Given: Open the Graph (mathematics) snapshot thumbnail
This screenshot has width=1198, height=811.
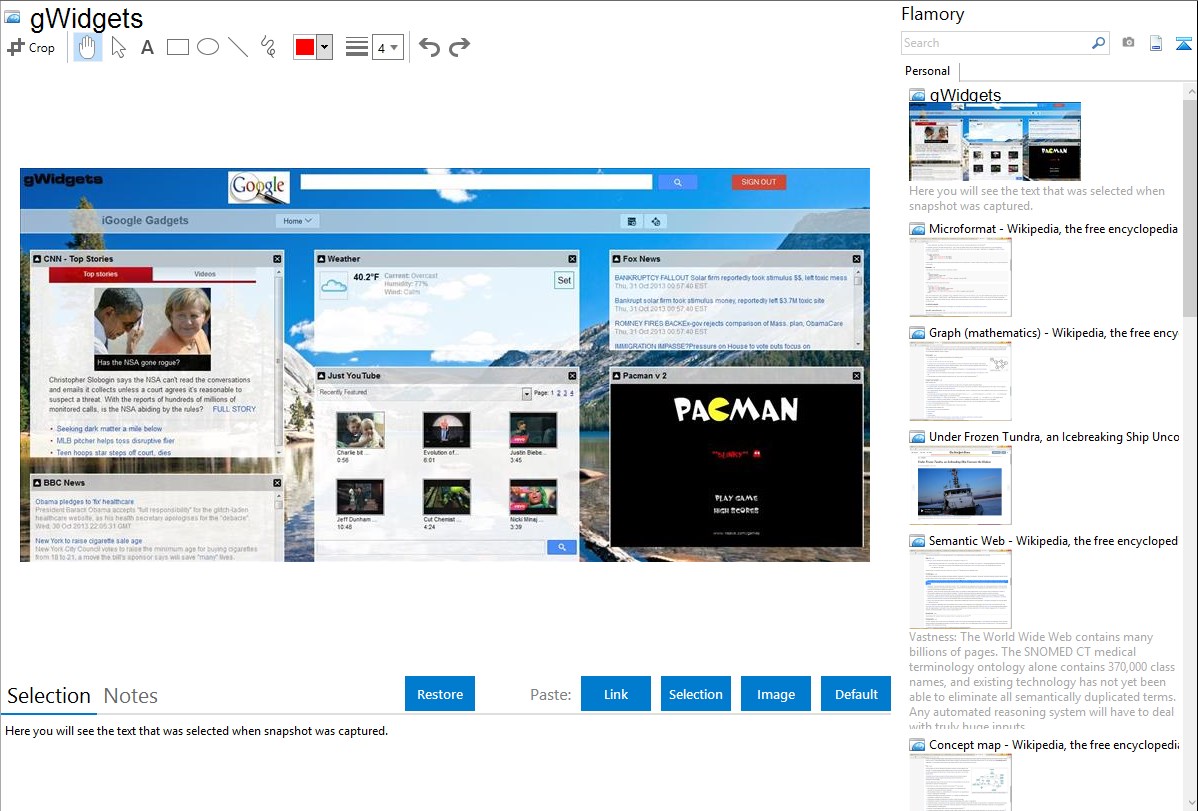Looking at the screenshot, I should (x=960, y=381).
